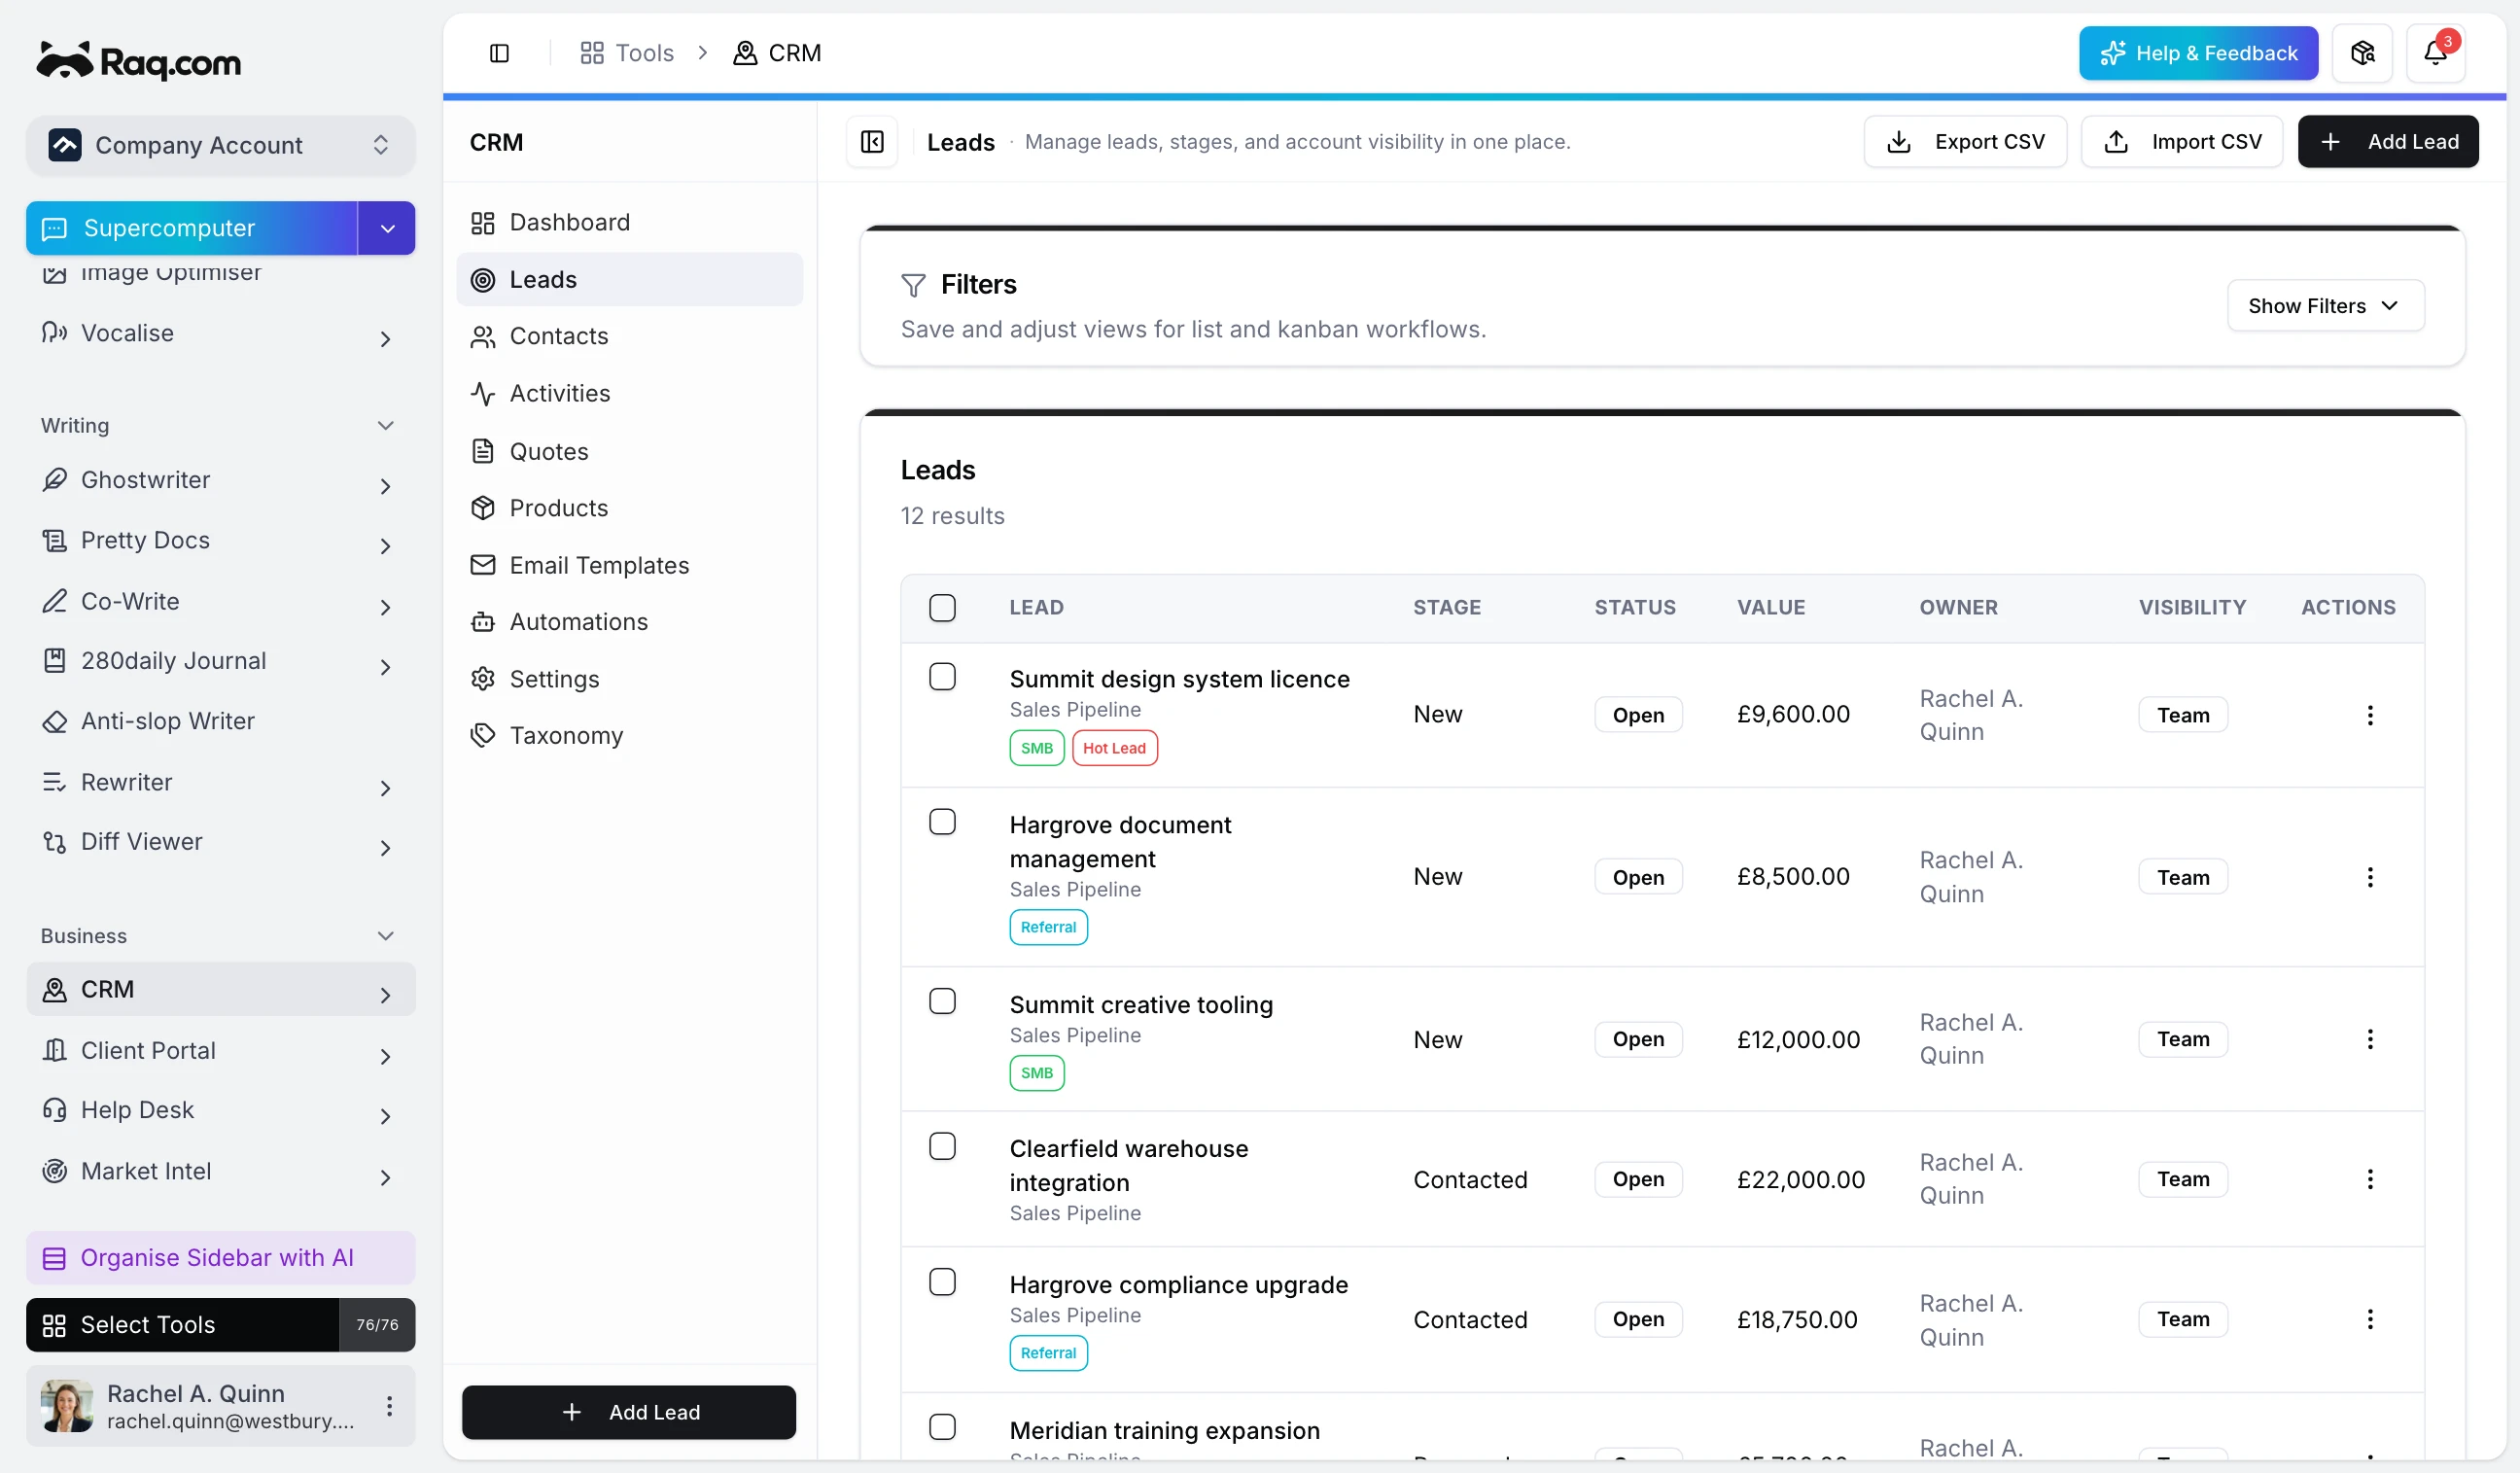Viewport: 2520px width, 1473px height.
Task: Click Export CSV button
Action: 1965,142
